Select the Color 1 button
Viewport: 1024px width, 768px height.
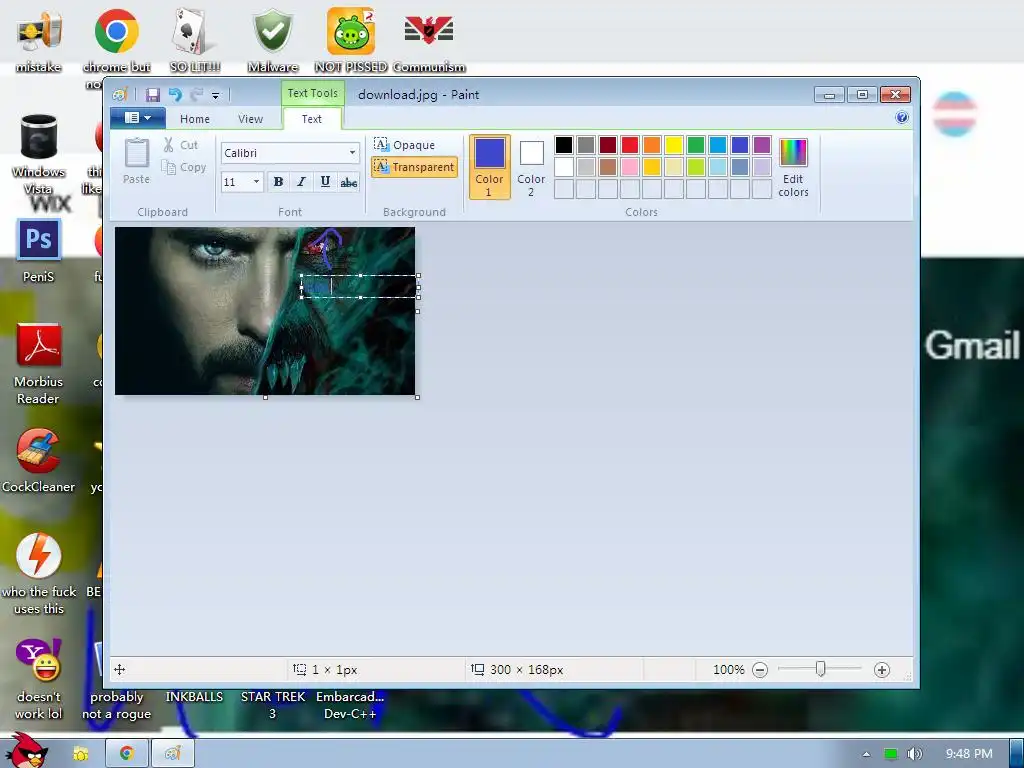[x=489, y=167]
